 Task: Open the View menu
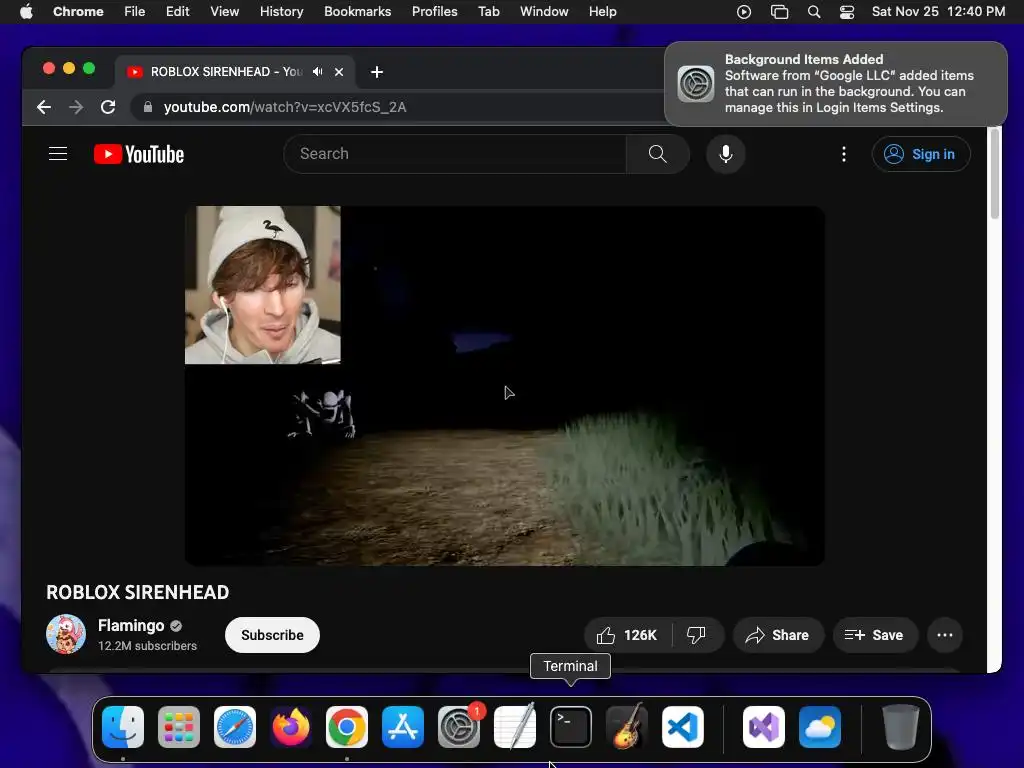225,12
